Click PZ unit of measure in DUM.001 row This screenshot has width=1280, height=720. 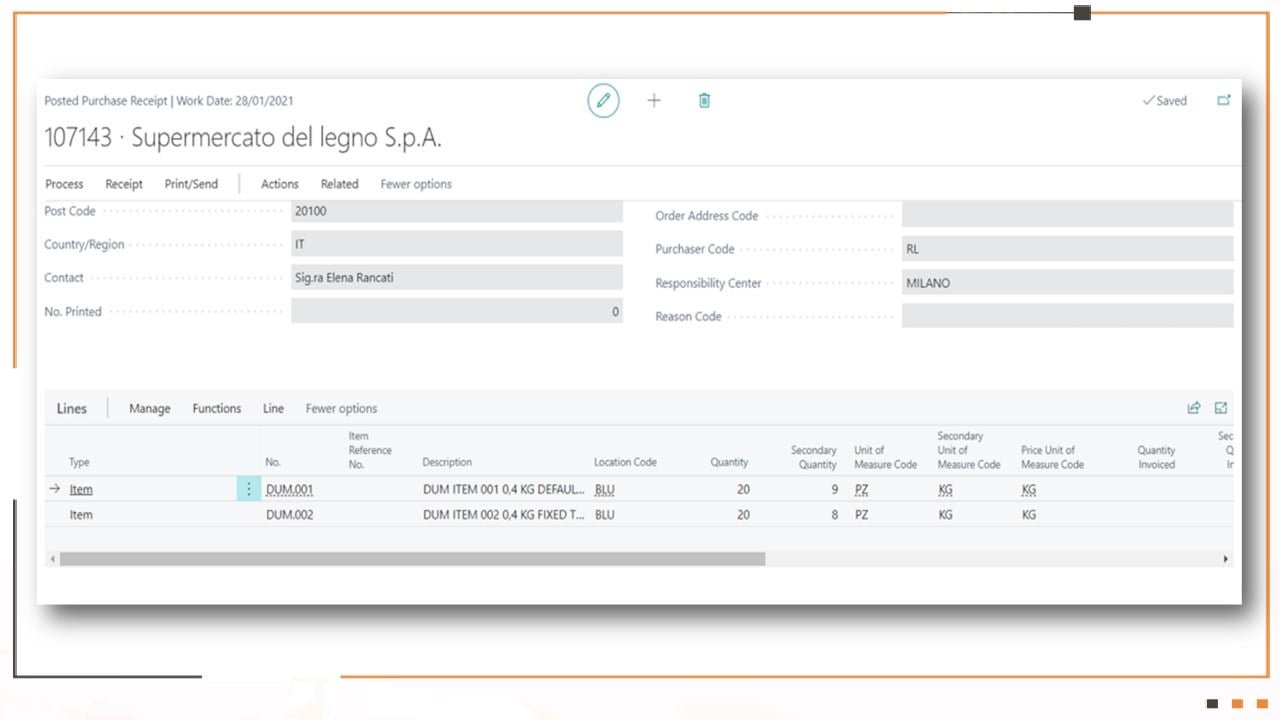coord(862,489)
